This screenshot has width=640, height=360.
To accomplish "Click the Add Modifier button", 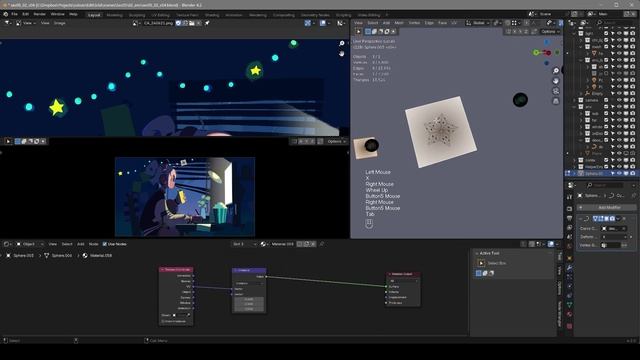I will [x=606, y=208].
